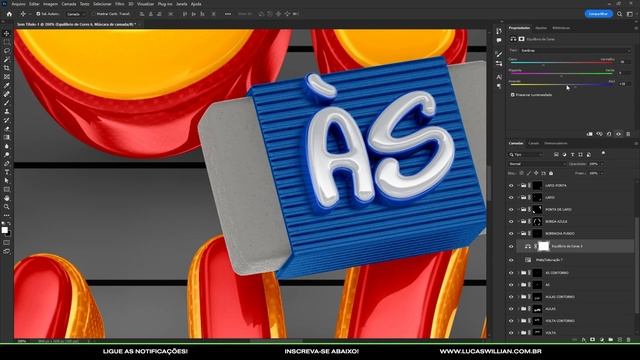The image size is (640, 360).
Task: Open the Janela menu
Action: coord(182,4)
